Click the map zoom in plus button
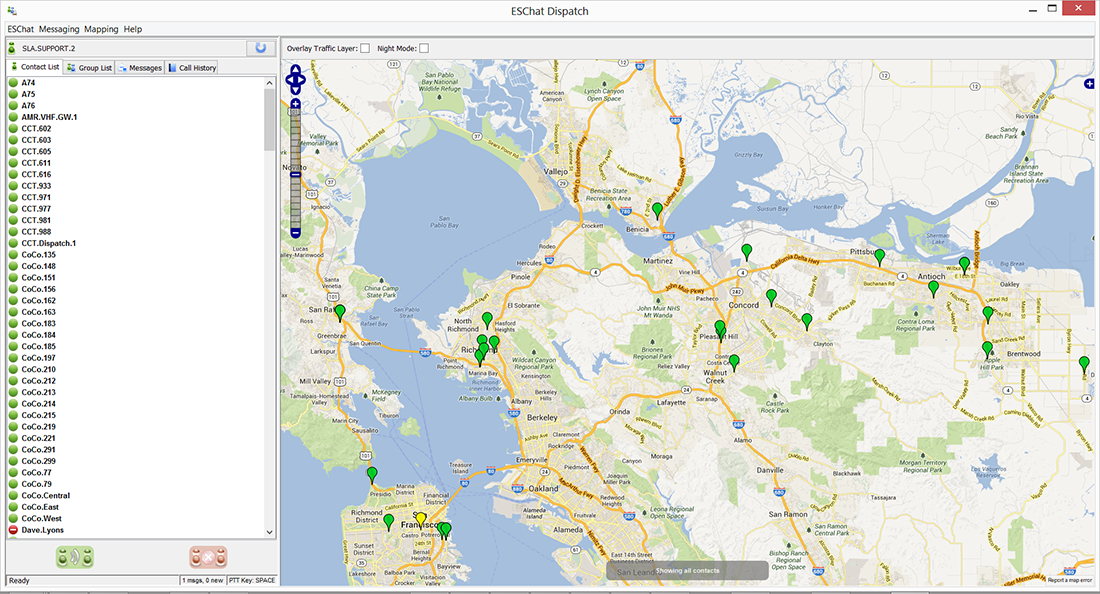 pos(296,104)
